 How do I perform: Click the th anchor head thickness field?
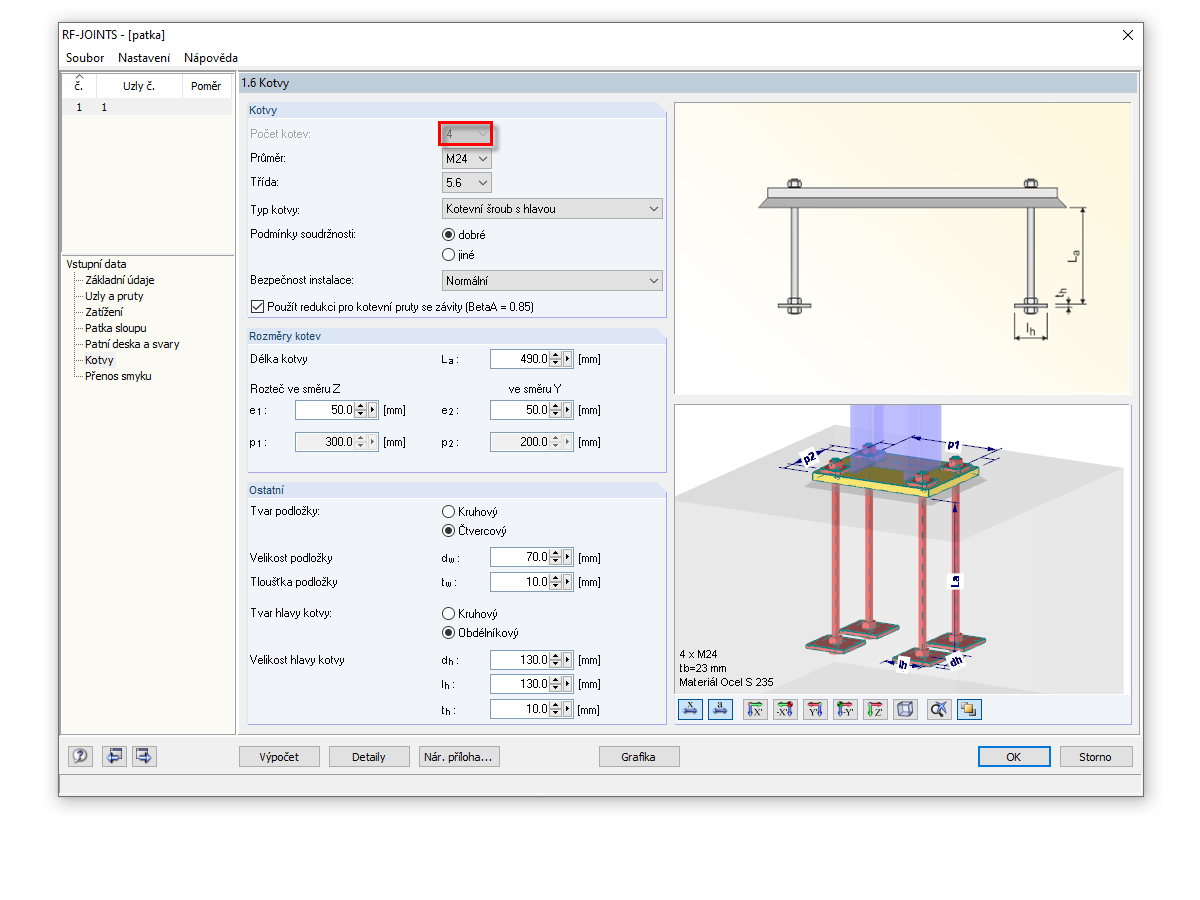click(521, 709)
